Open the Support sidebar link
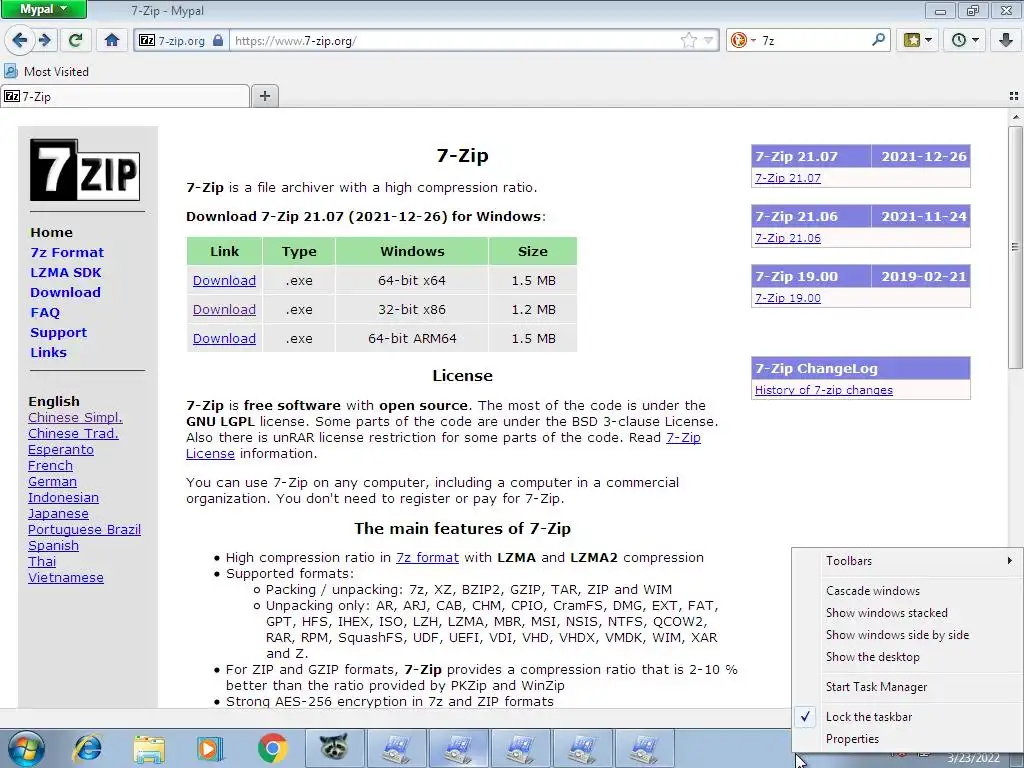The image size is (1024, 768). tap(58, 332)
